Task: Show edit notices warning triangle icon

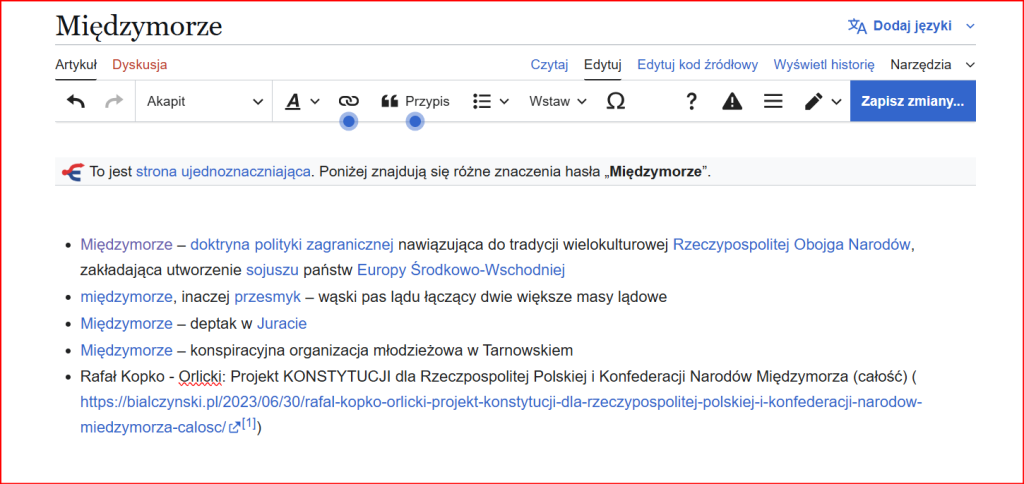Action: [732, 101]
